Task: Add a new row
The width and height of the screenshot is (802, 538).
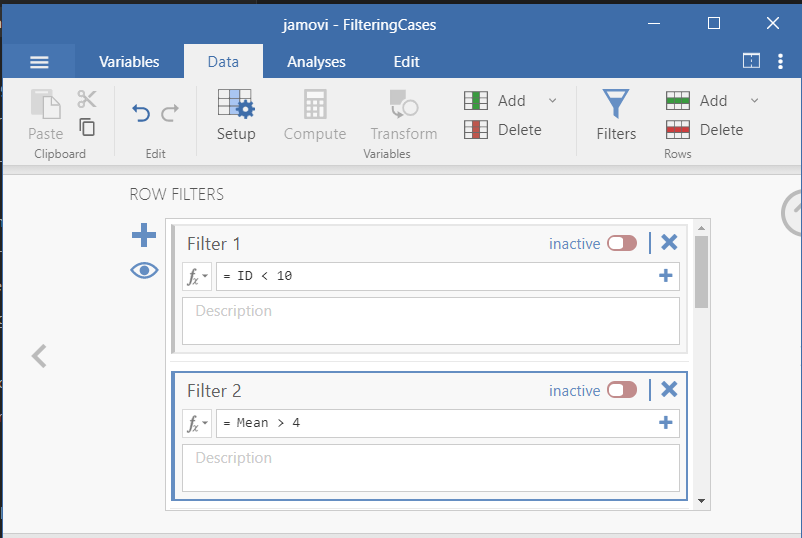Action: [x=697, y=101]
